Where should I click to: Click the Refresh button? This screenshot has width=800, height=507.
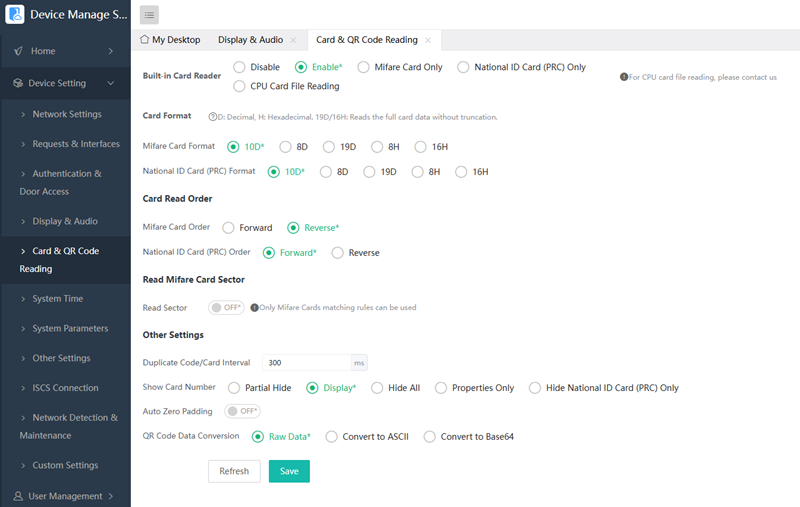click(x=234, y=471)
